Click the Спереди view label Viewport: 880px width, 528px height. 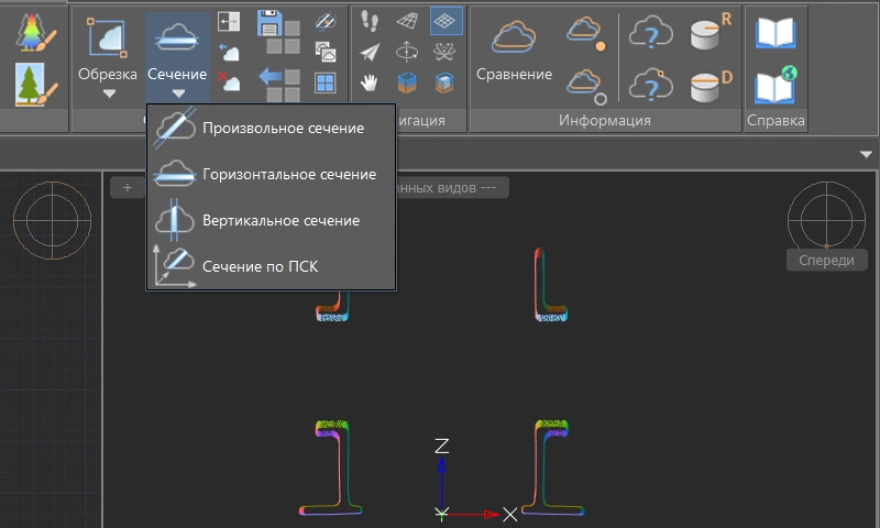[826, 260]
